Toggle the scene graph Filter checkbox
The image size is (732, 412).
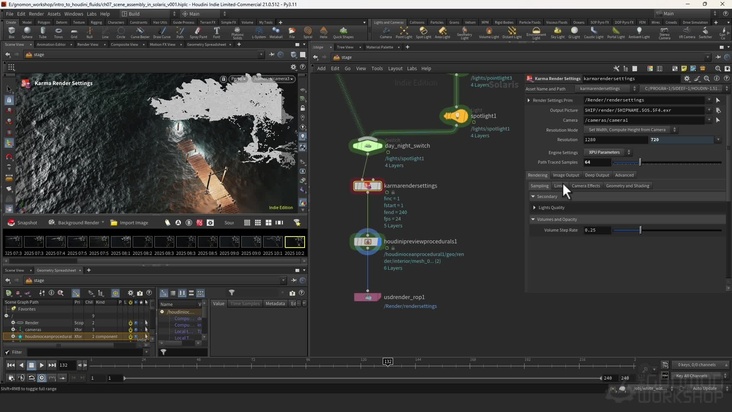click(x=7, y=352)
